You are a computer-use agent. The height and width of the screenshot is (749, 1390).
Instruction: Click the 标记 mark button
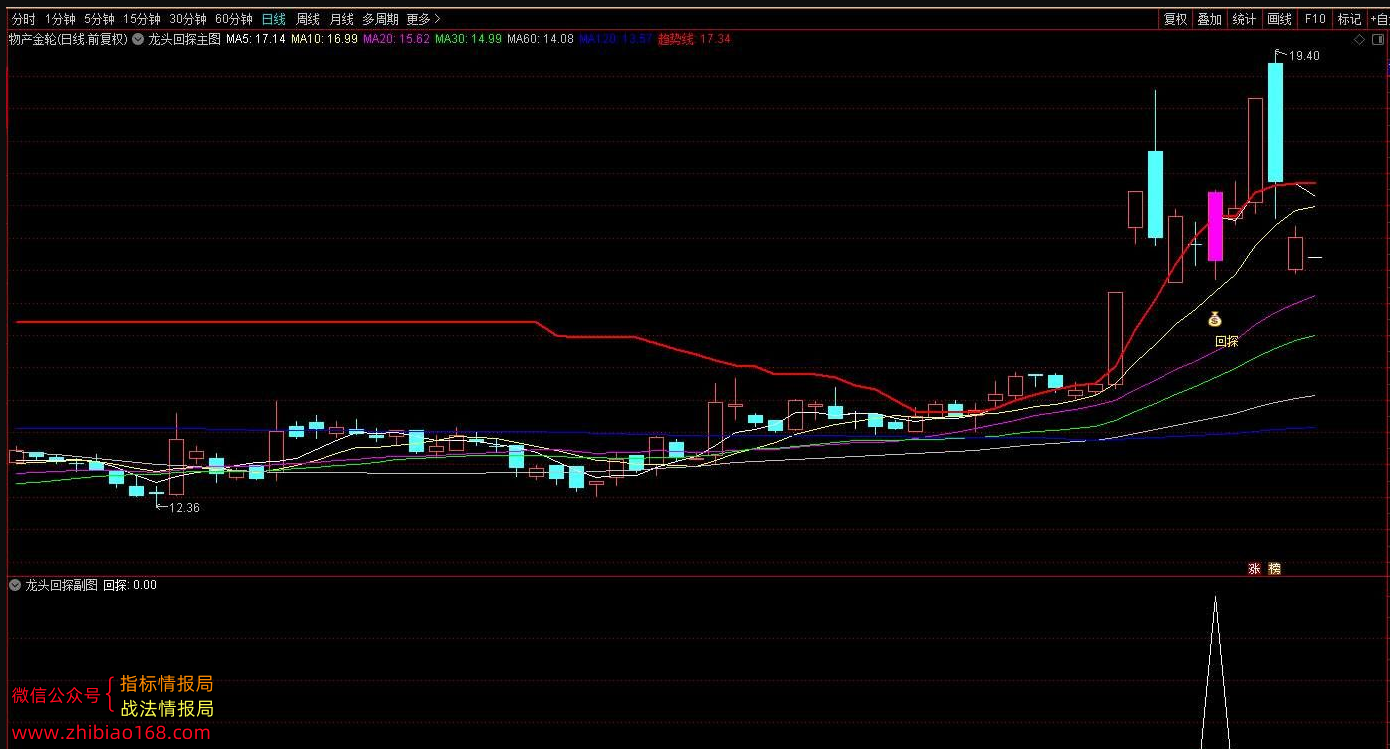pyautogui.click(x=1349, y=19)
